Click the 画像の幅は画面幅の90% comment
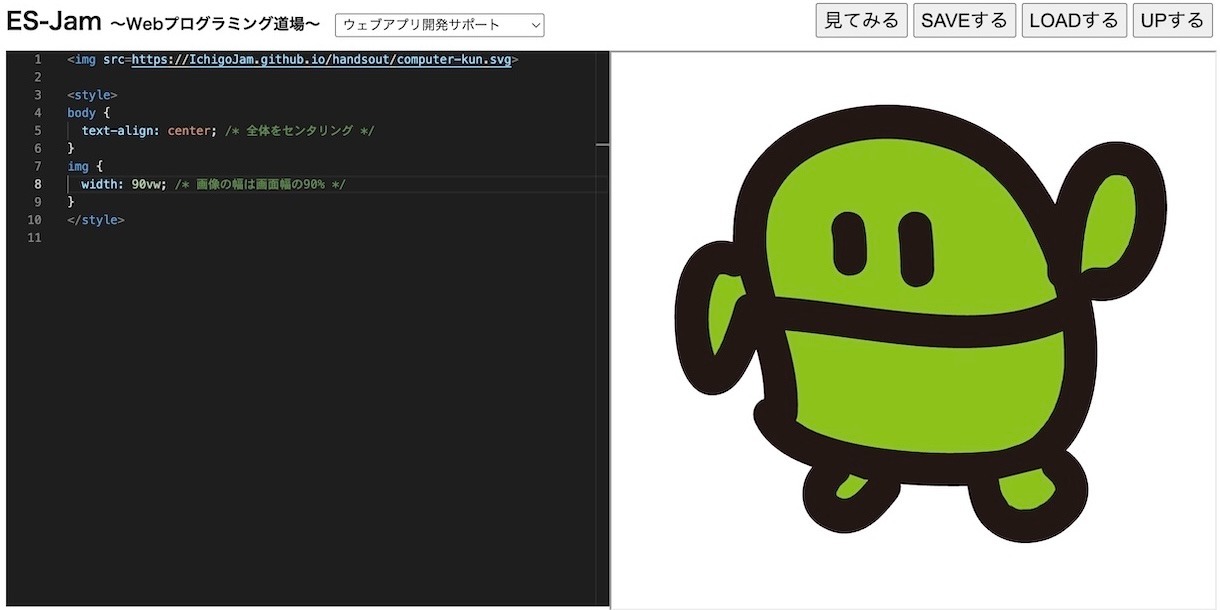 click(x=260, y=184)
